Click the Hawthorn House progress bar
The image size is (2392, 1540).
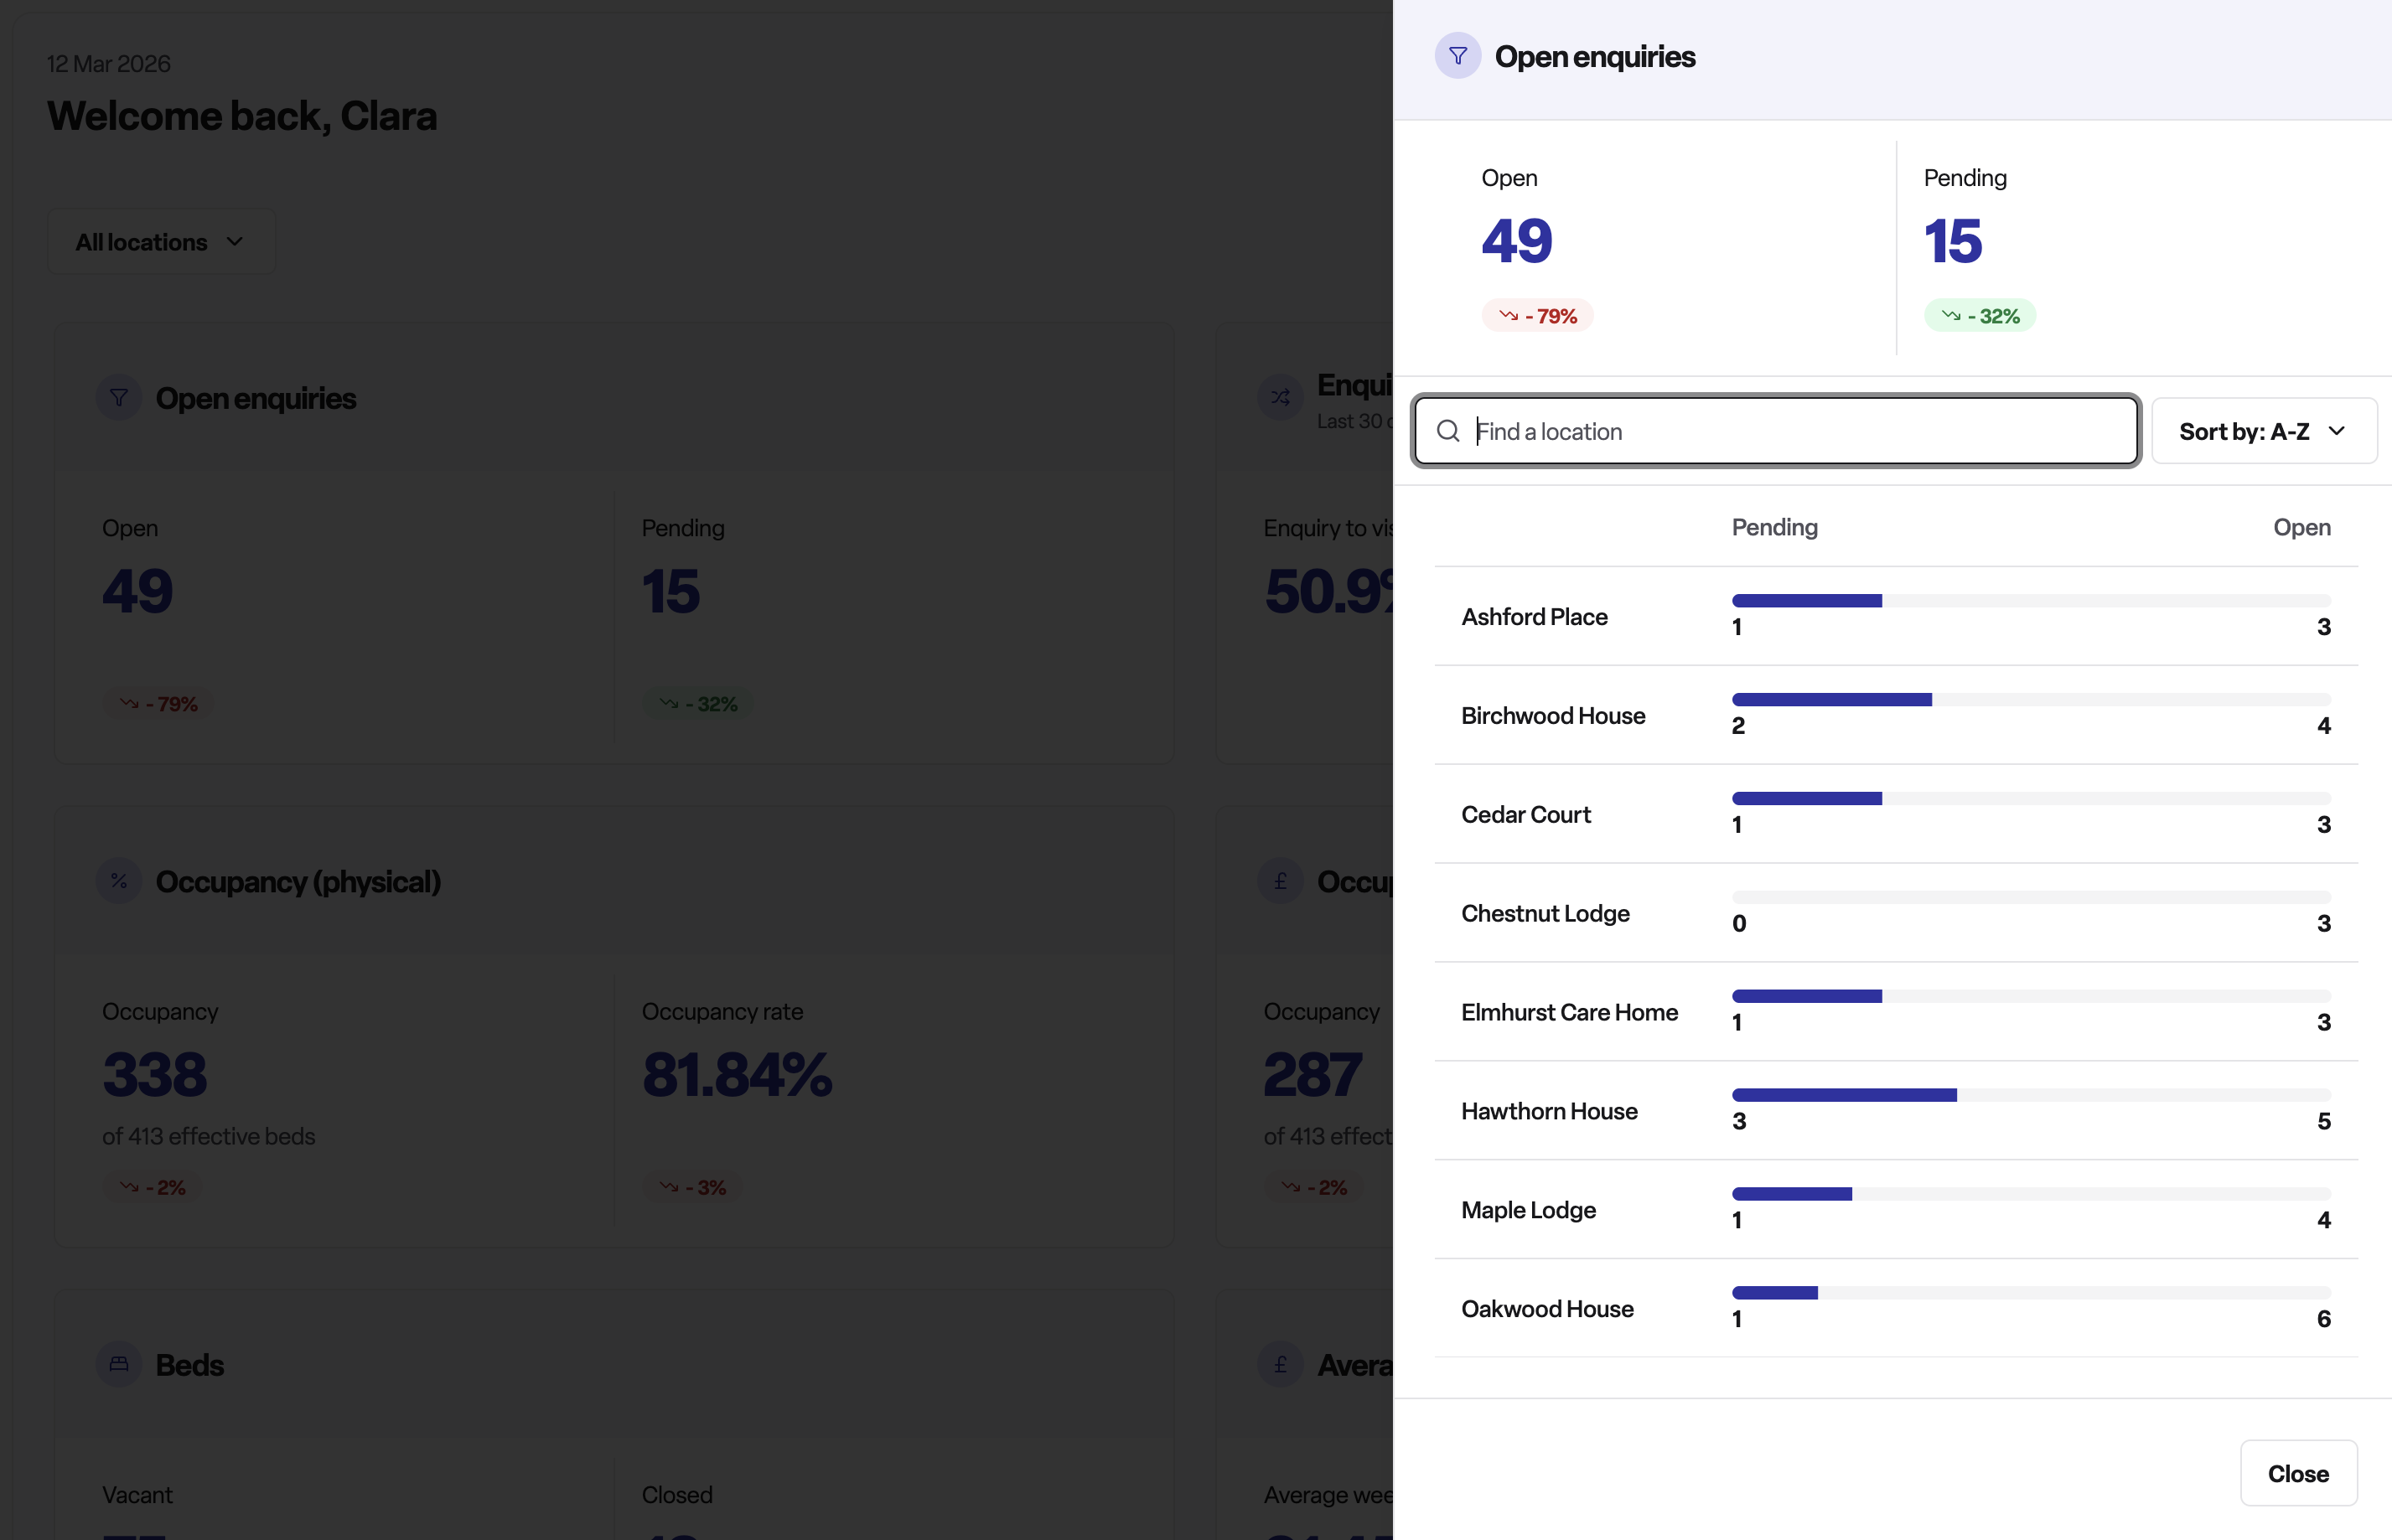point(2031,1095)
